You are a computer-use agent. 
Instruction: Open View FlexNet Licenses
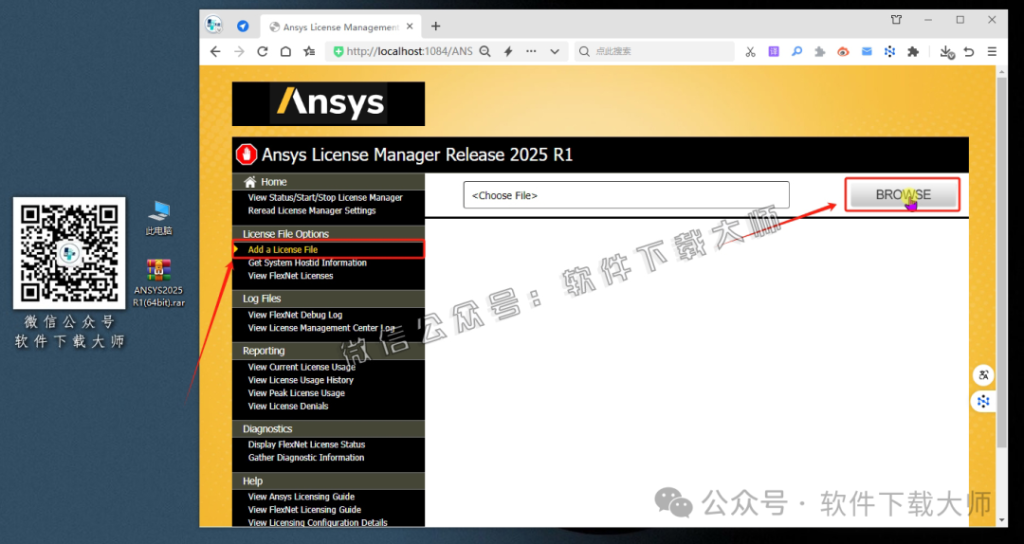pyautogui.click(x=291, y=276)
